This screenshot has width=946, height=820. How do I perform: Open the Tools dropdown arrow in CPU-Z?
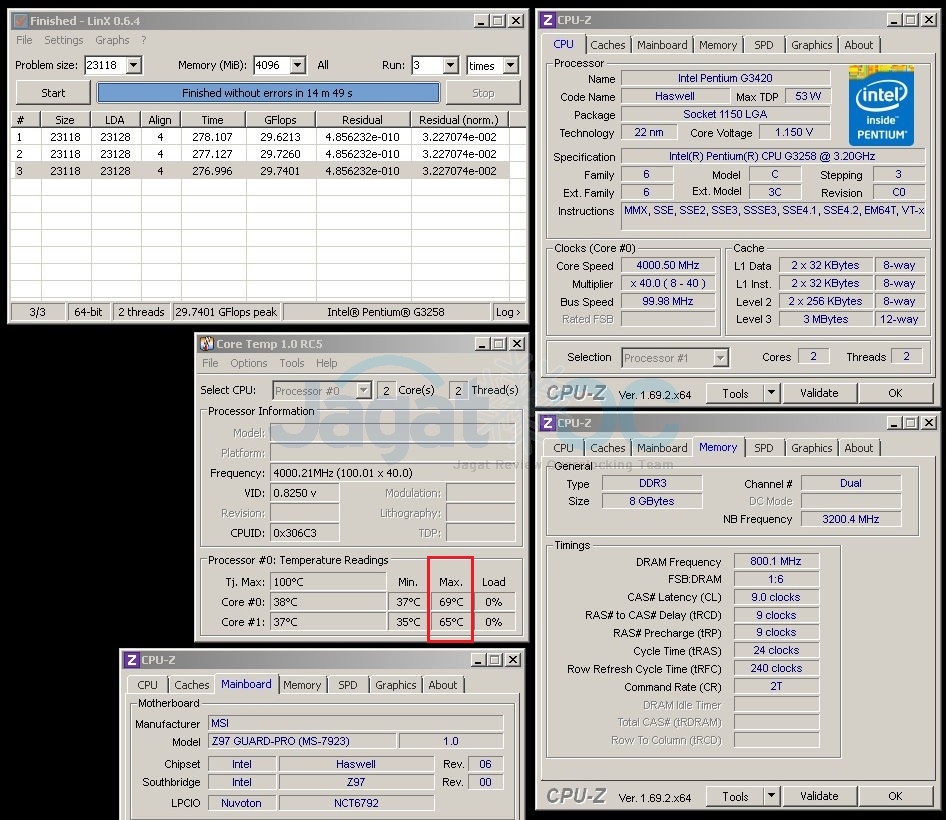(771, 393)
